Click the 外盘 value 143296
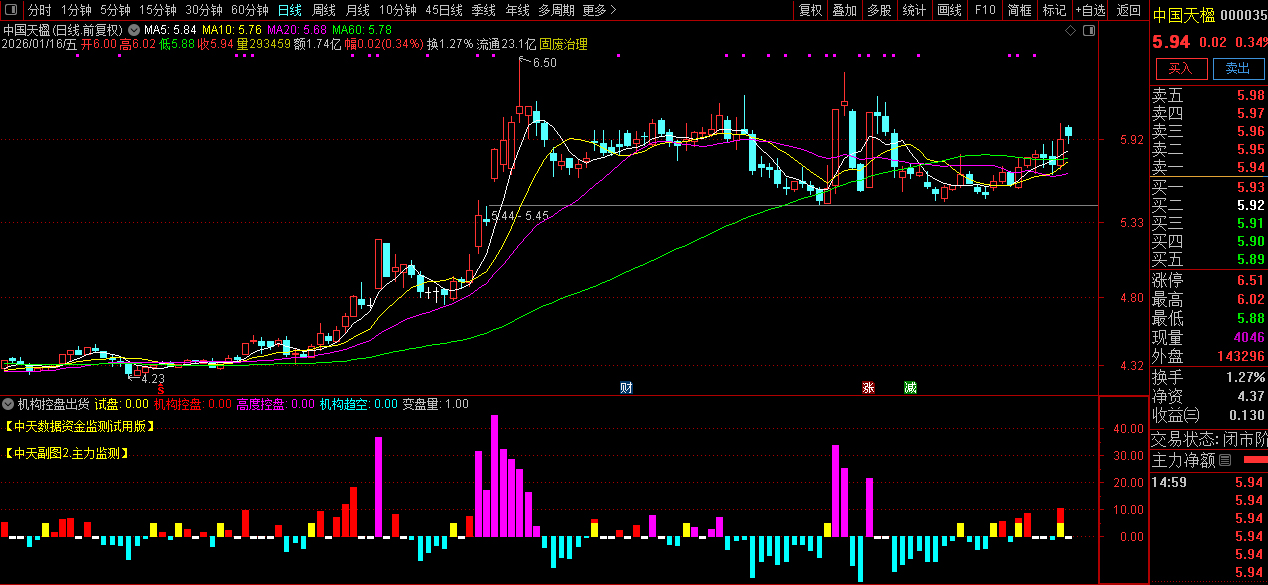 (1241, 356)
